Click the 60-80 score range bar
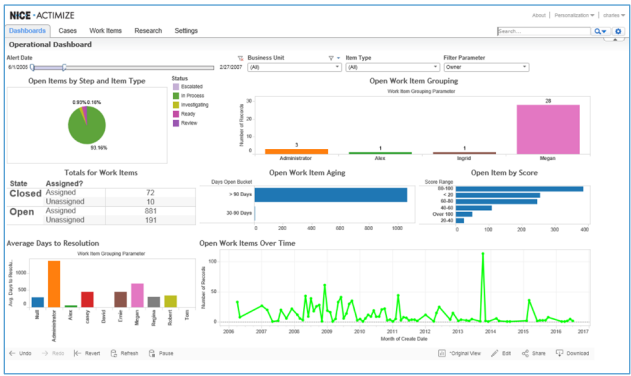The width and height of the screenshot is (631, 376). click(x=496, y=201)
